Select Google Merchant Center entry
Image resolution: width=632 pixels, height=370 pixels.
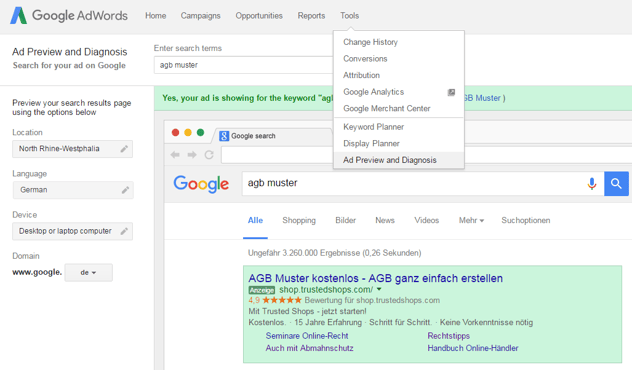[x=387, y=109]
